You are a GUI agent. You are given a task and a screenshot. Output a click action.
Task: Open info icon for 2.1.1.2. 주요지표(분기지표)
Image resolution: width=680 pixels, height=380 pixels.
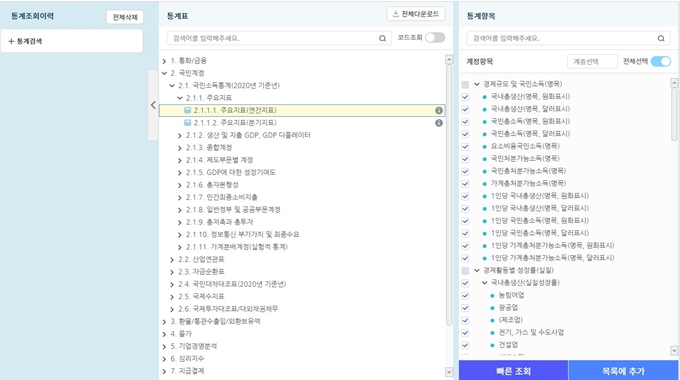click(439, 123)
